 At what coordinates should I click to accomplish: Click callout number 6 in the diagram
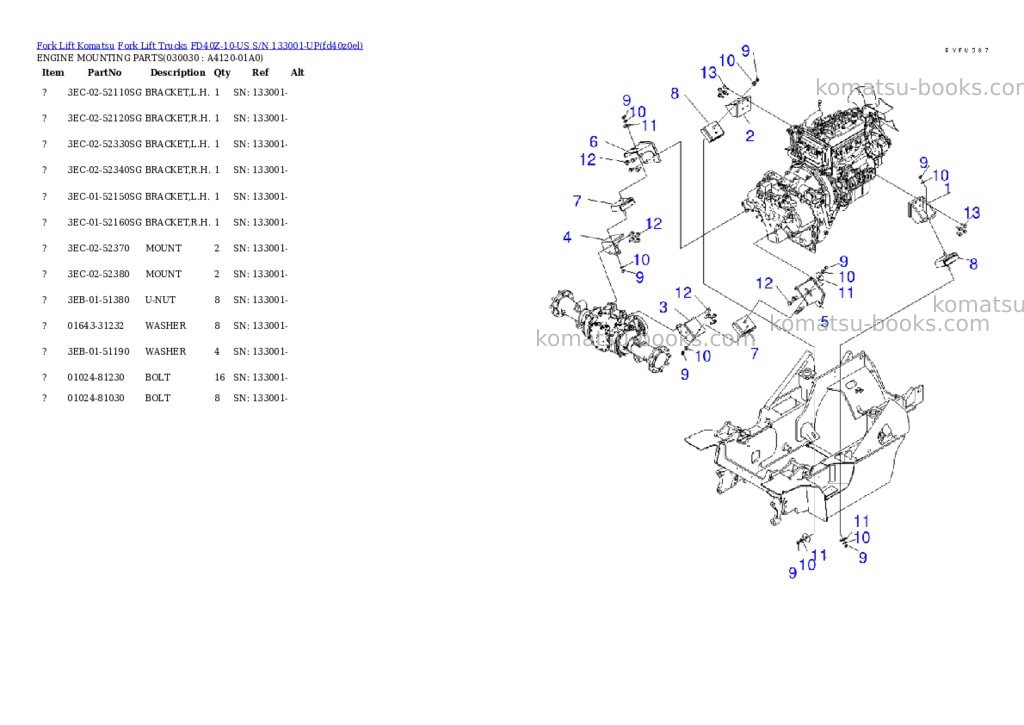(594, 142)
